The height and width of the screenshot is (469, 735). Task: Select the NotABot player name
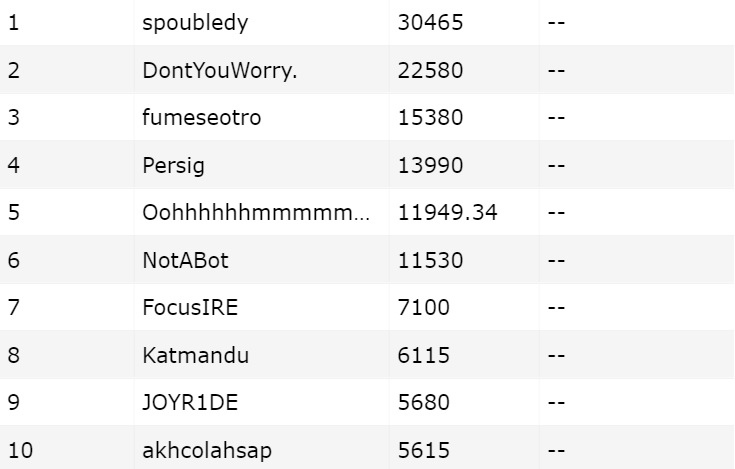pyautogui.click(x=186, y=261)
